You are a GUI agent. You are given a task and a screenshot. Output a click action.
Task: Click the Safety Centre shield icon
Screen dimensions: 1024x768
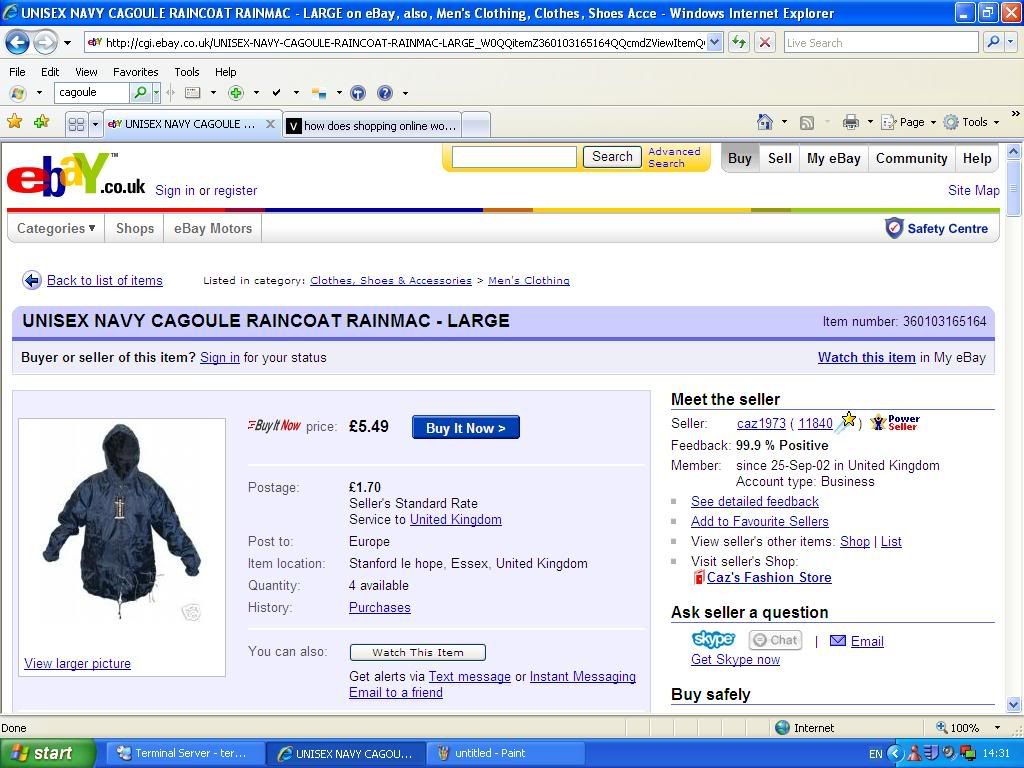point(893,228)
